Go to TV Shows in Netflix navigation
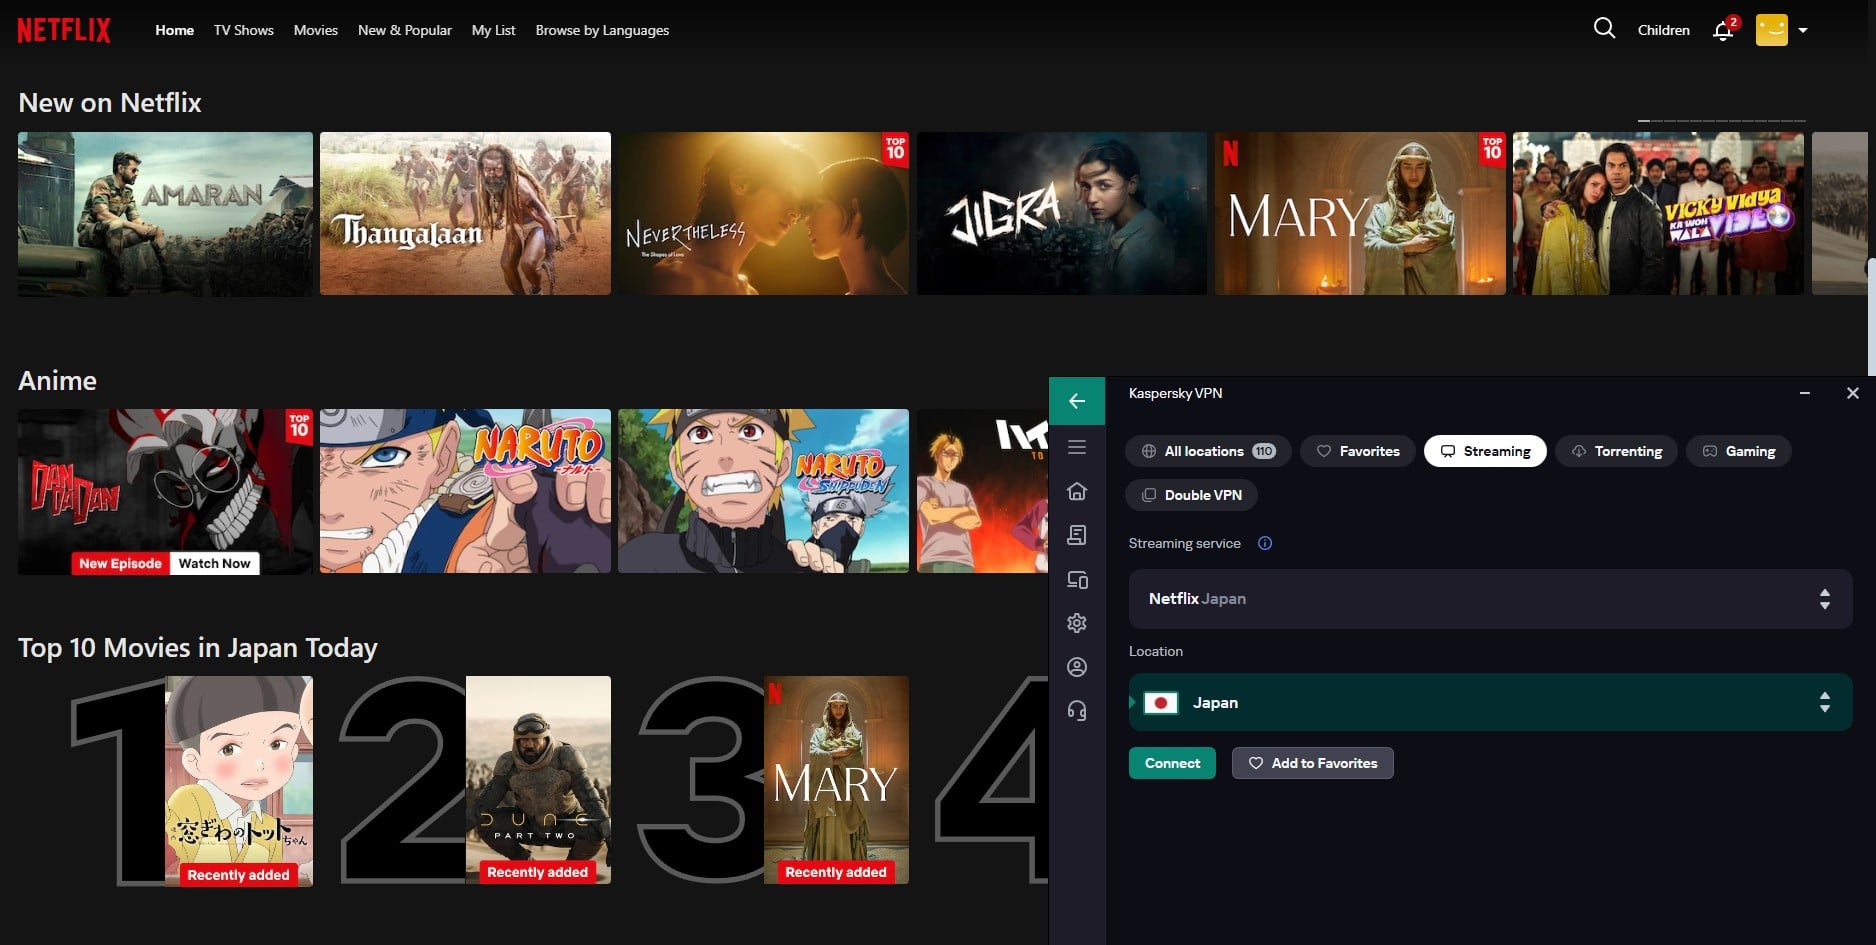This screenshot has height=945, width=1876. coord(243,30)
